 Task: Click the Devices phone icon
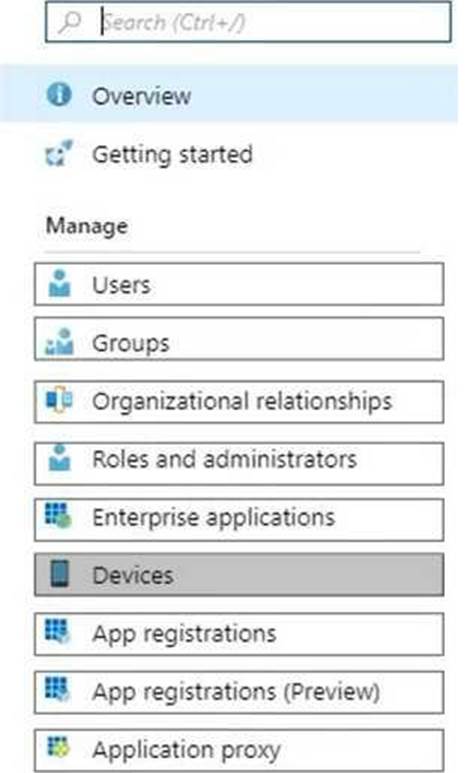click(x=60, y=574)
